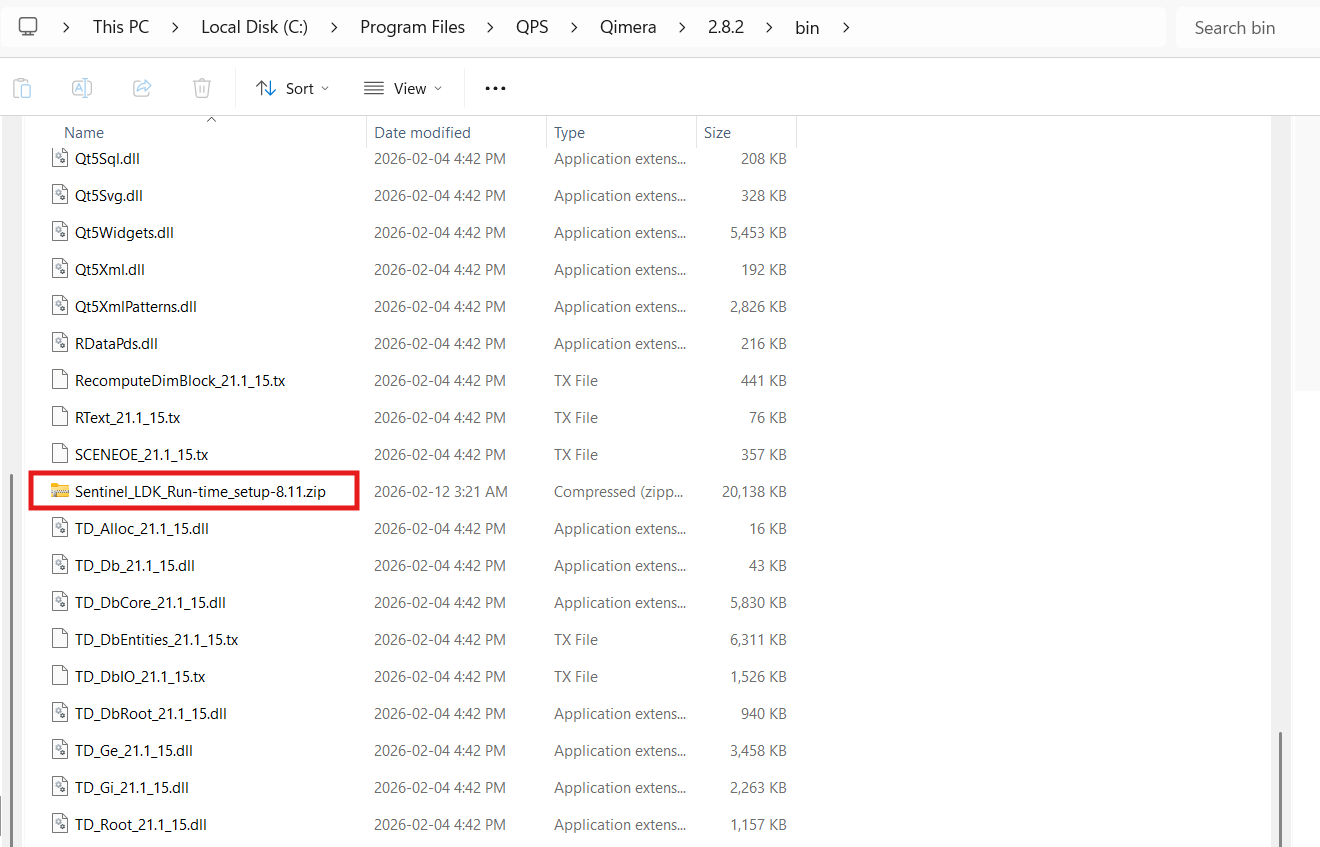Open the Sort dropdown menu

tap(292, 88)
